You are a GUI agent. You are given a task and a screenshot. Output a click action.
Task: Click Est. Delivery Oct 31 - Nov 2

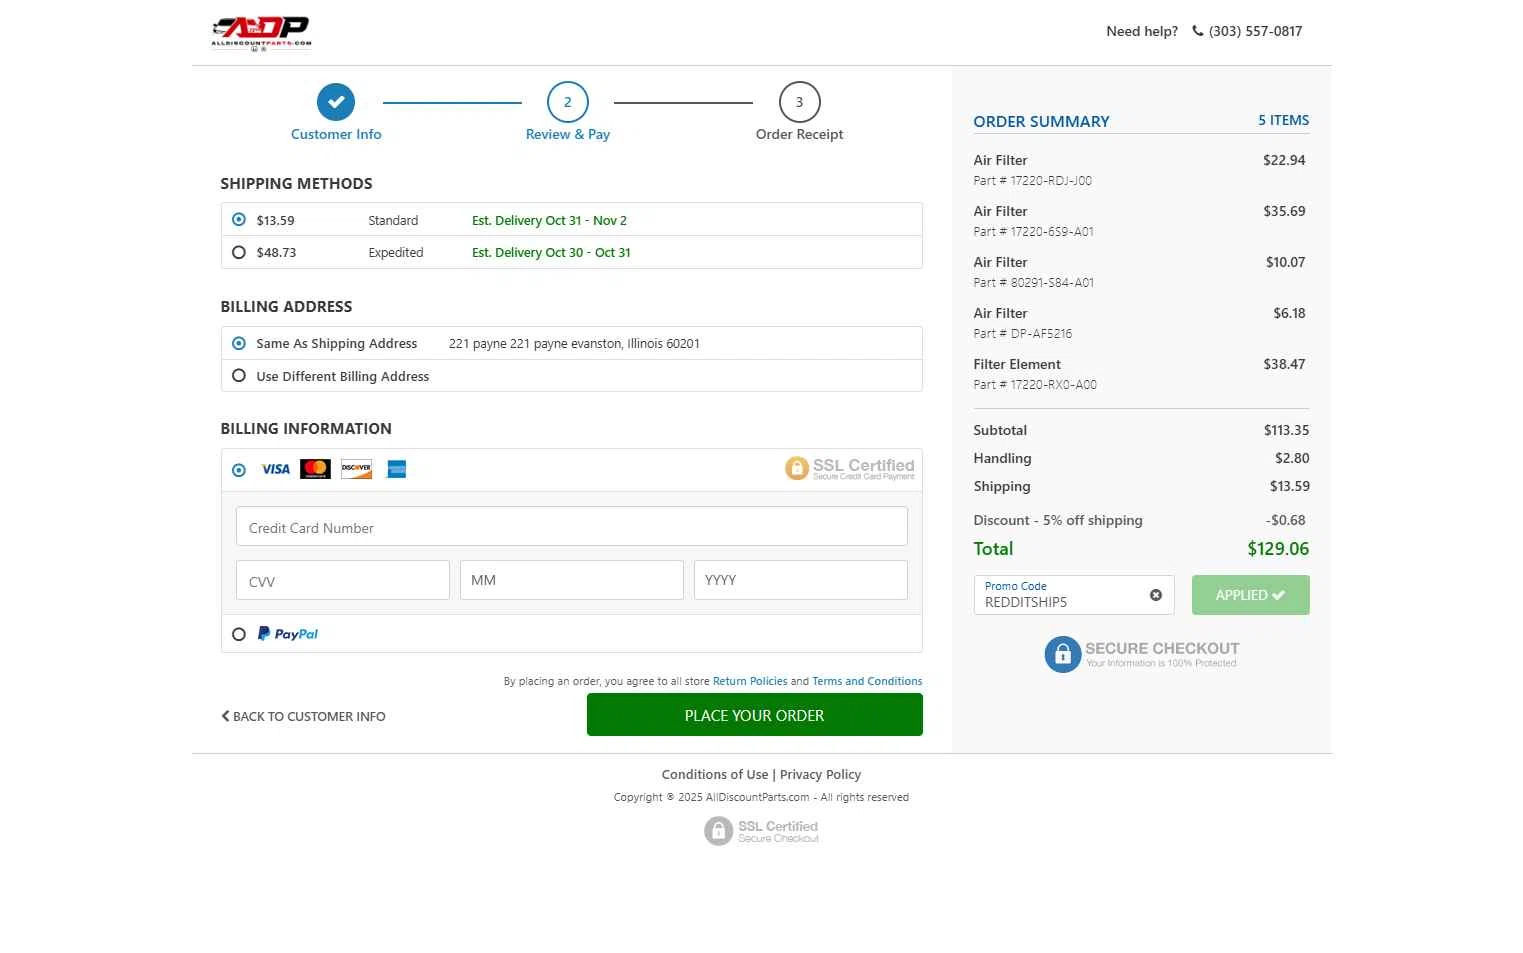coord(549,220)
